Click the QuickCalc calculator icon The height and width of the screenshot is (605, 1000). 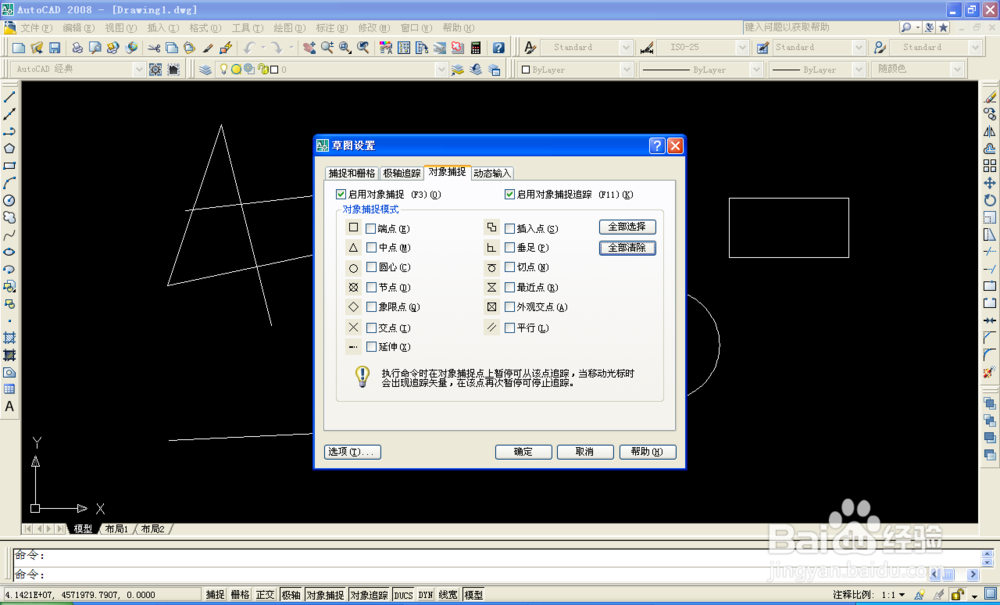coord(476,48)
